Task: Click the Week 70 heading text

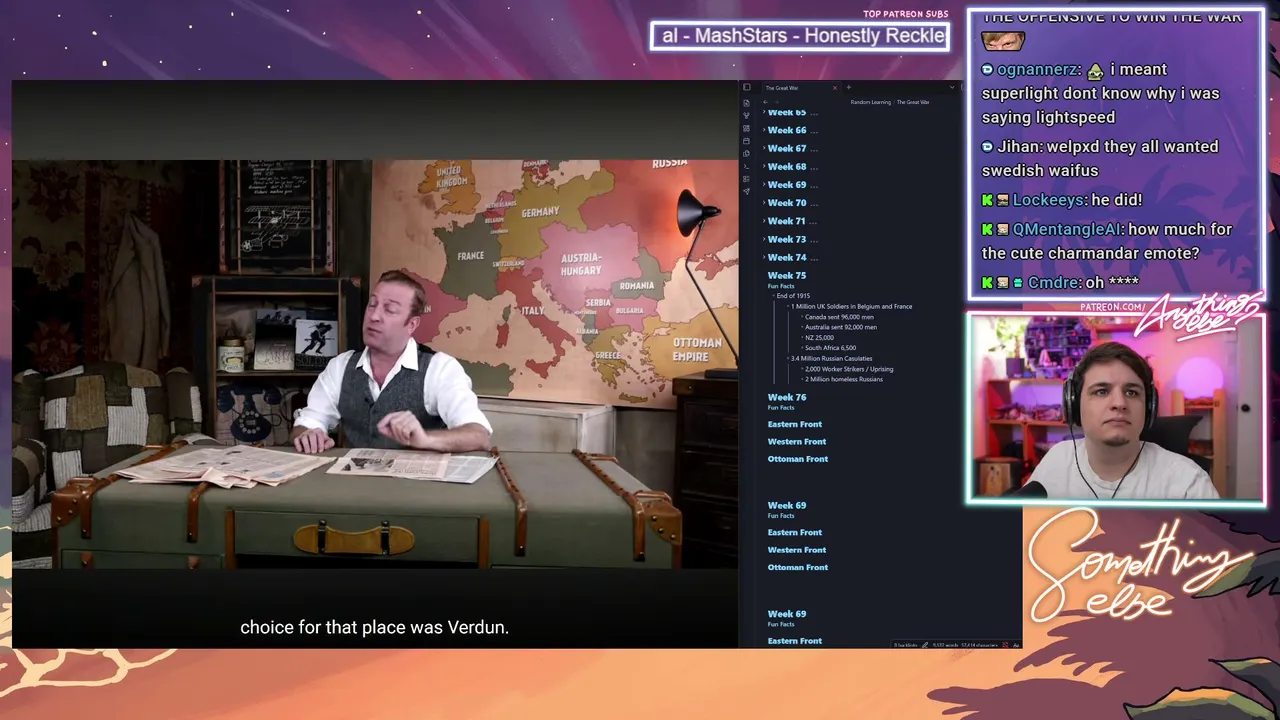Action: pyautogui.click(x=787, y=203)
